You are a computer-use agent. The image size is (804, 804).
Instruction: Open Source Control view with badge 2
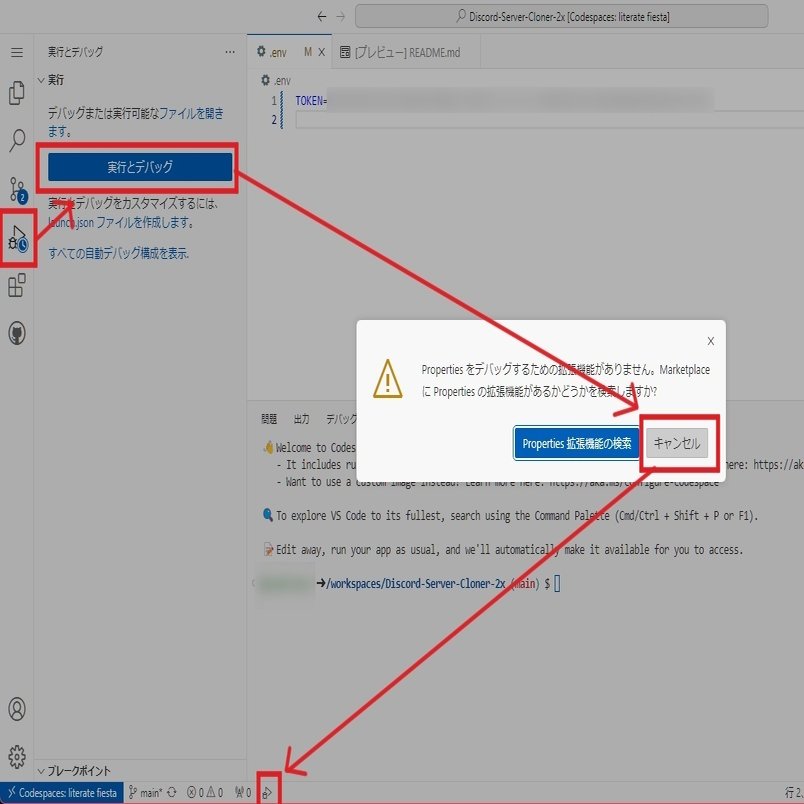18,190
